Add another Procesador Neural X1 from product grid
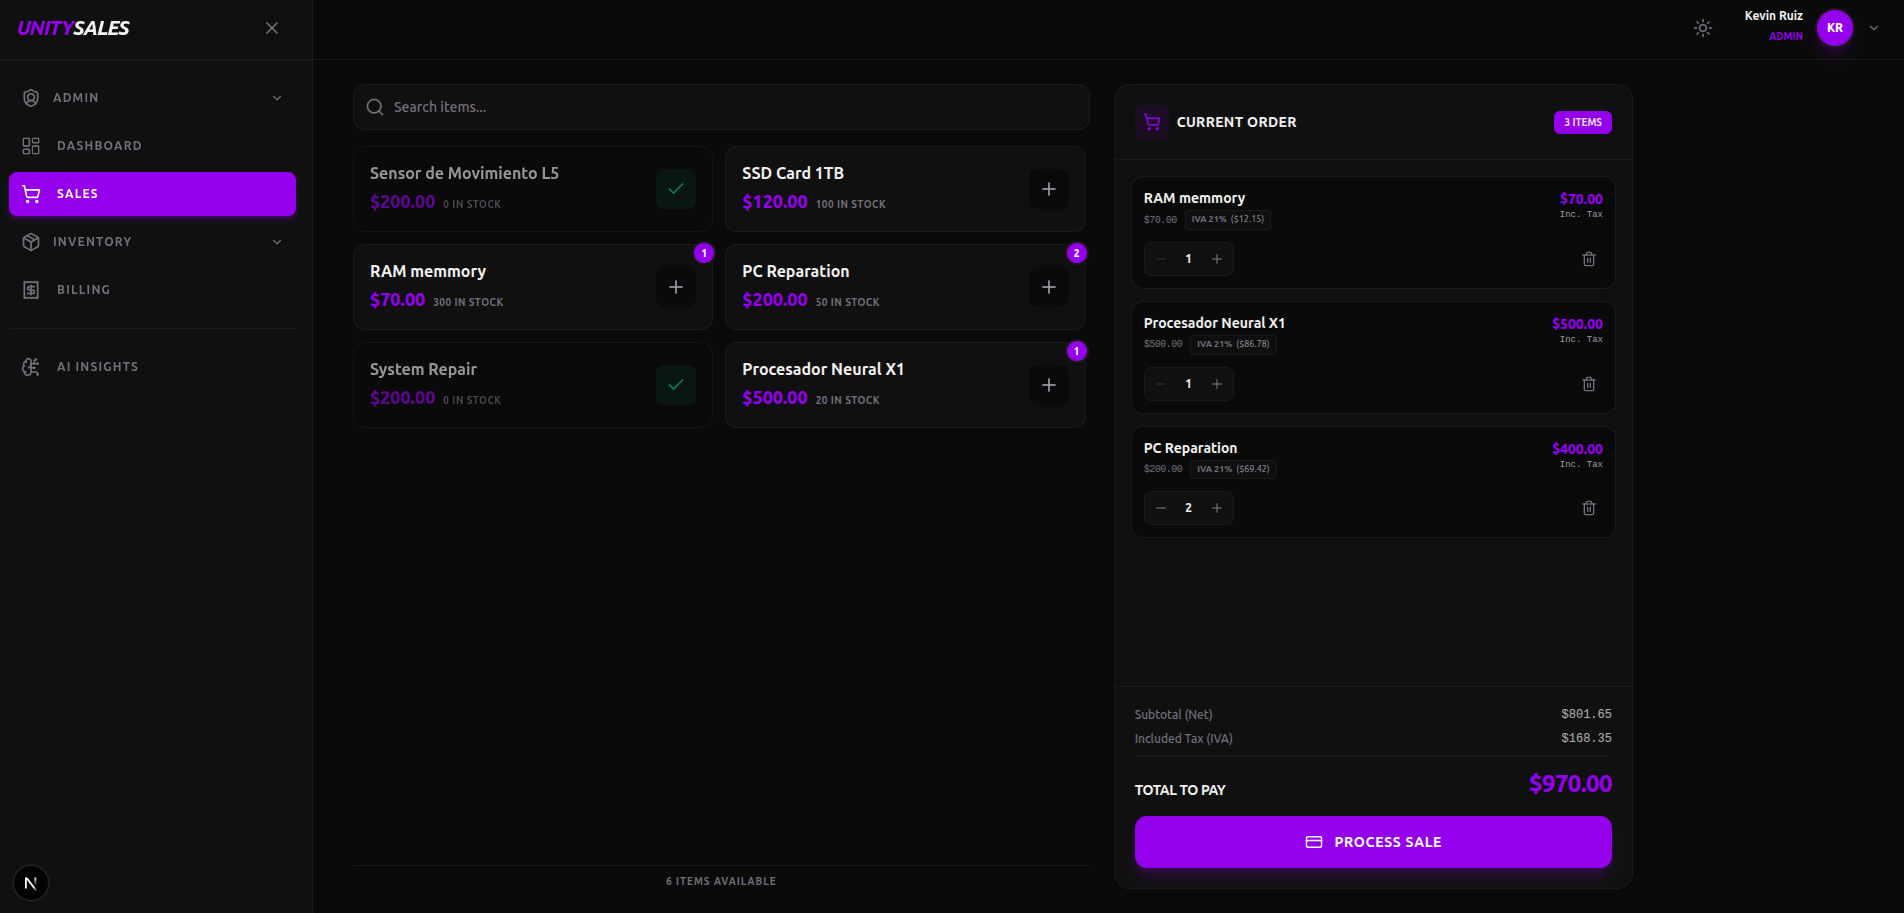This screenshot has height=913, width=1904. pos(1048,385)
